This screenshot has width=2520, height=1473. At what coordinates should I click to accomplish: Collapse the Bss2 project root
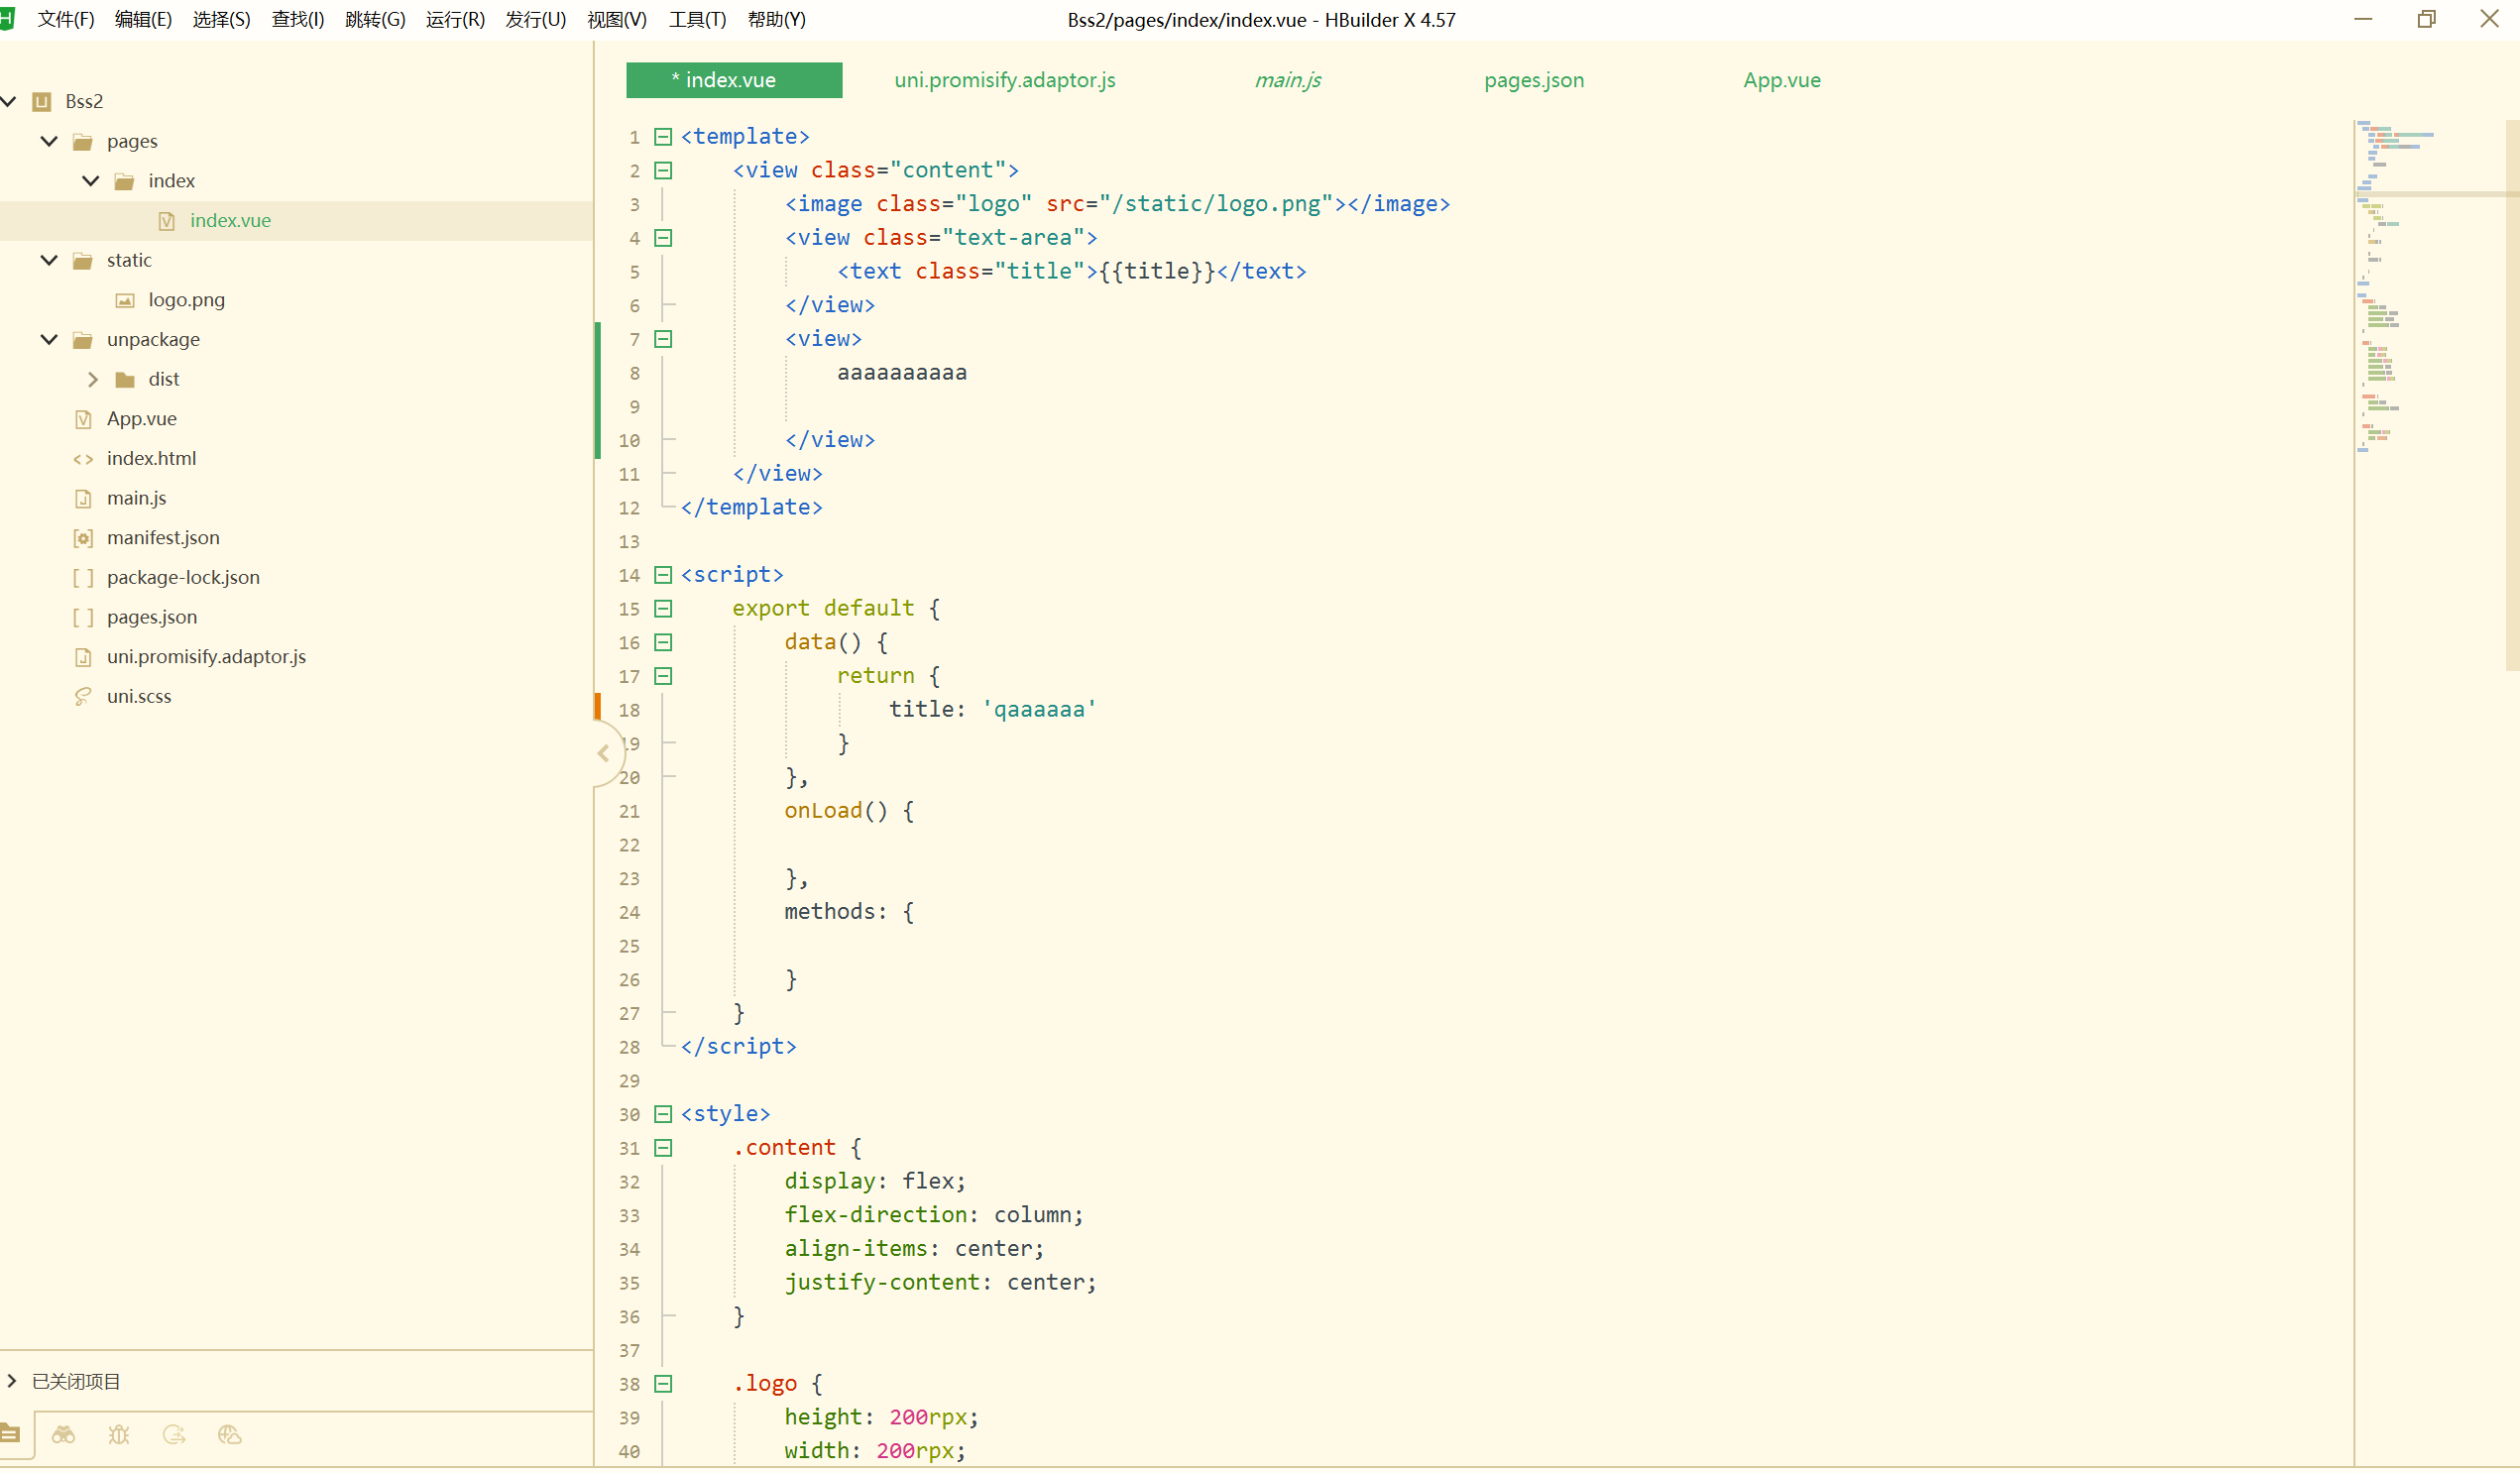8,101
